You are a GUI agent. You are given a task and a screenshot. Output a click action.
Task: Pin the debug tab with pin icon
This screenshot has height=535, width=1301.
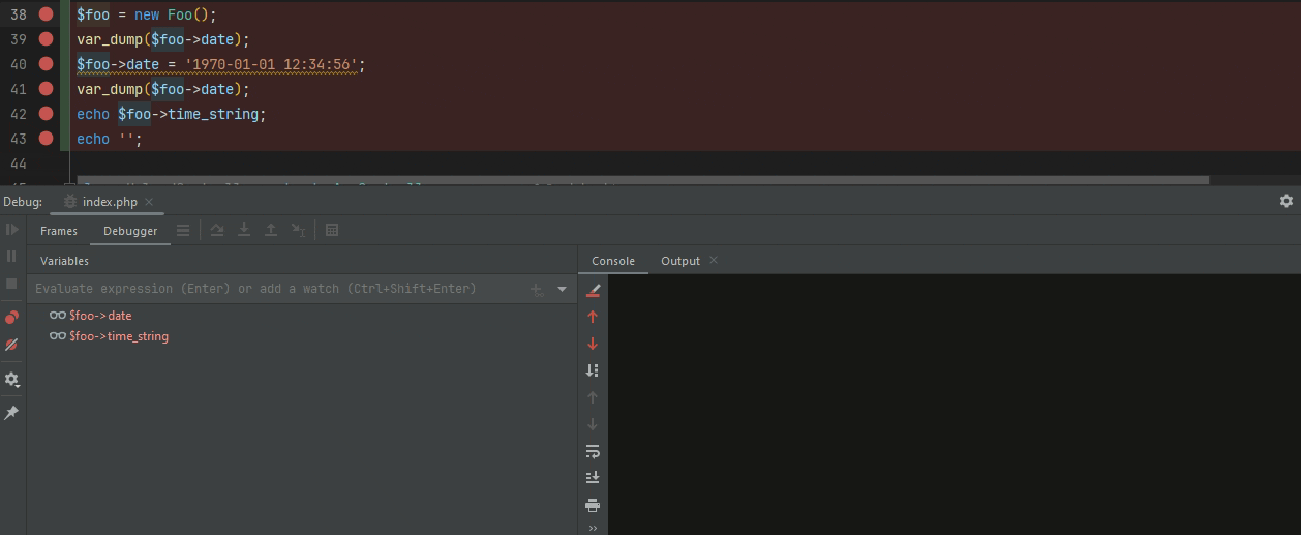[x=12, y=413]
